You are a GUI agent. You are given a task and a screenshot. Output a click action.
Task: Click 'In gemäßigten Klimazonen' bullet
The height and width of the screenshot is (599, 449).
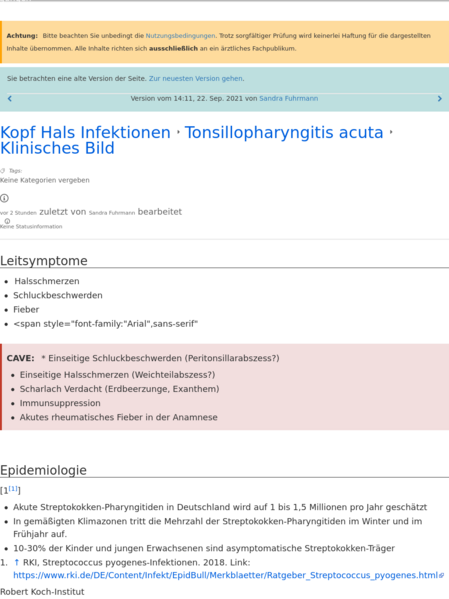[218, 528]
